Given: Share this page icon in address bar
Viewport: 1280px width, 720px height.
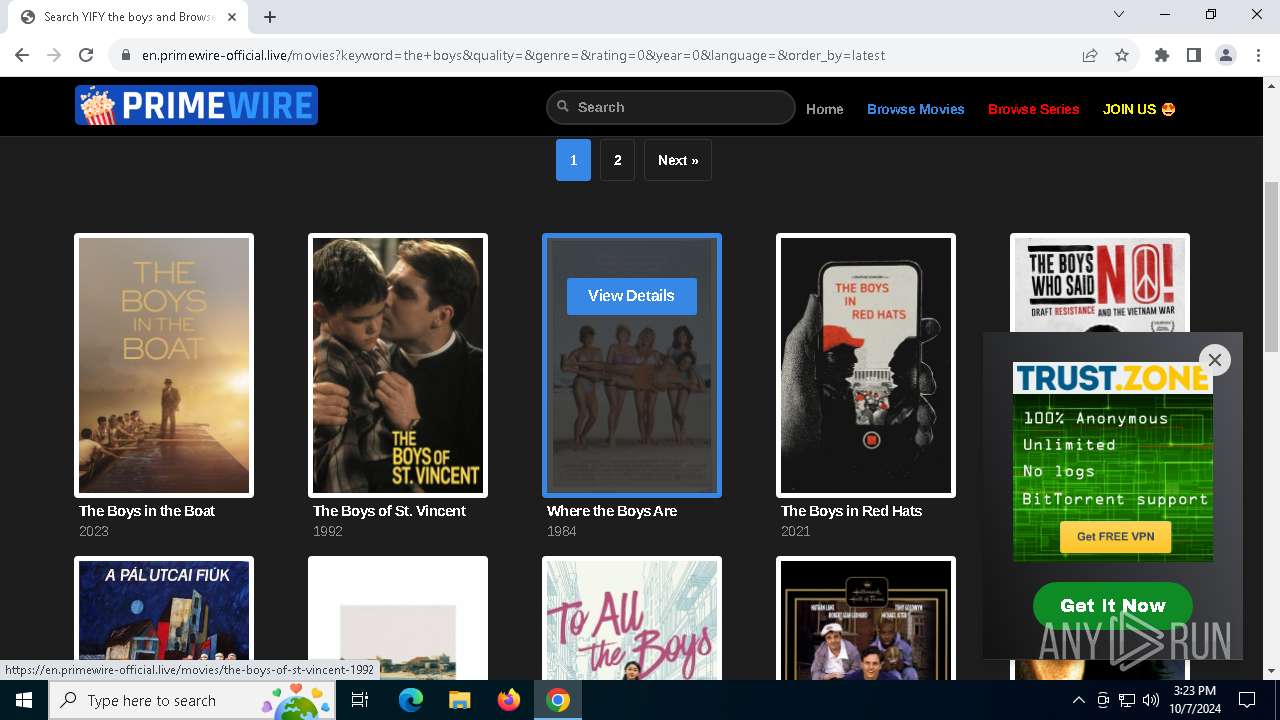Looking at the screenshot, I should [x=1090, y=55].
